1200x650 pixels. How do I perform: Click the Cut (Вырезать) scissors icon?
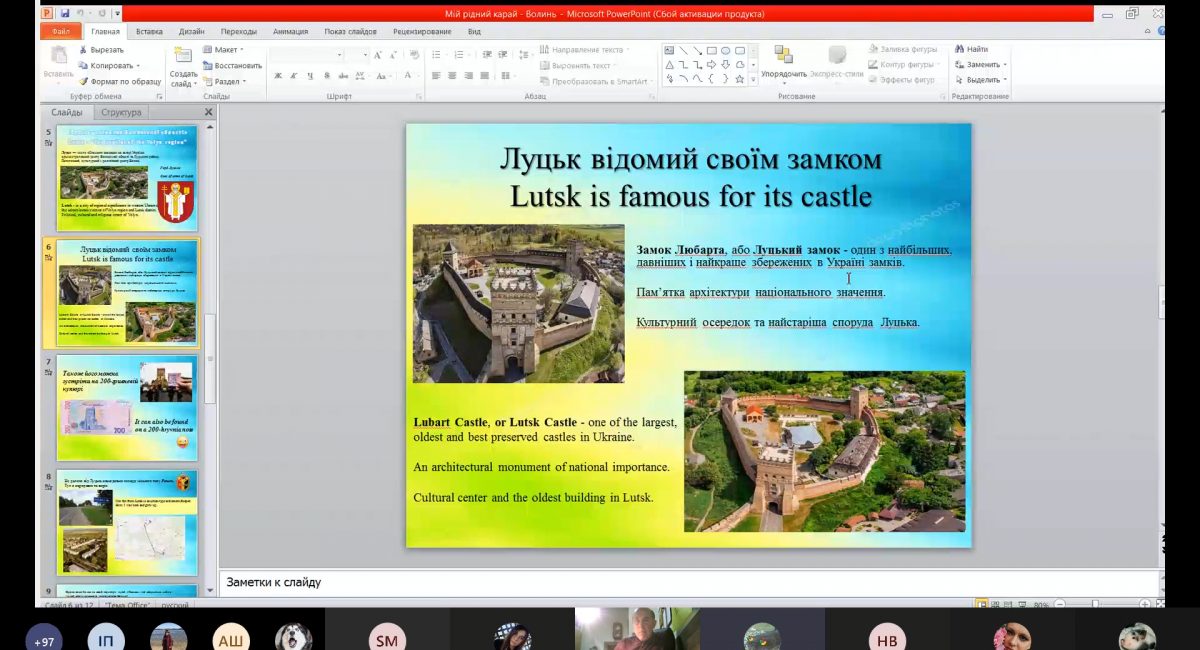83,49
